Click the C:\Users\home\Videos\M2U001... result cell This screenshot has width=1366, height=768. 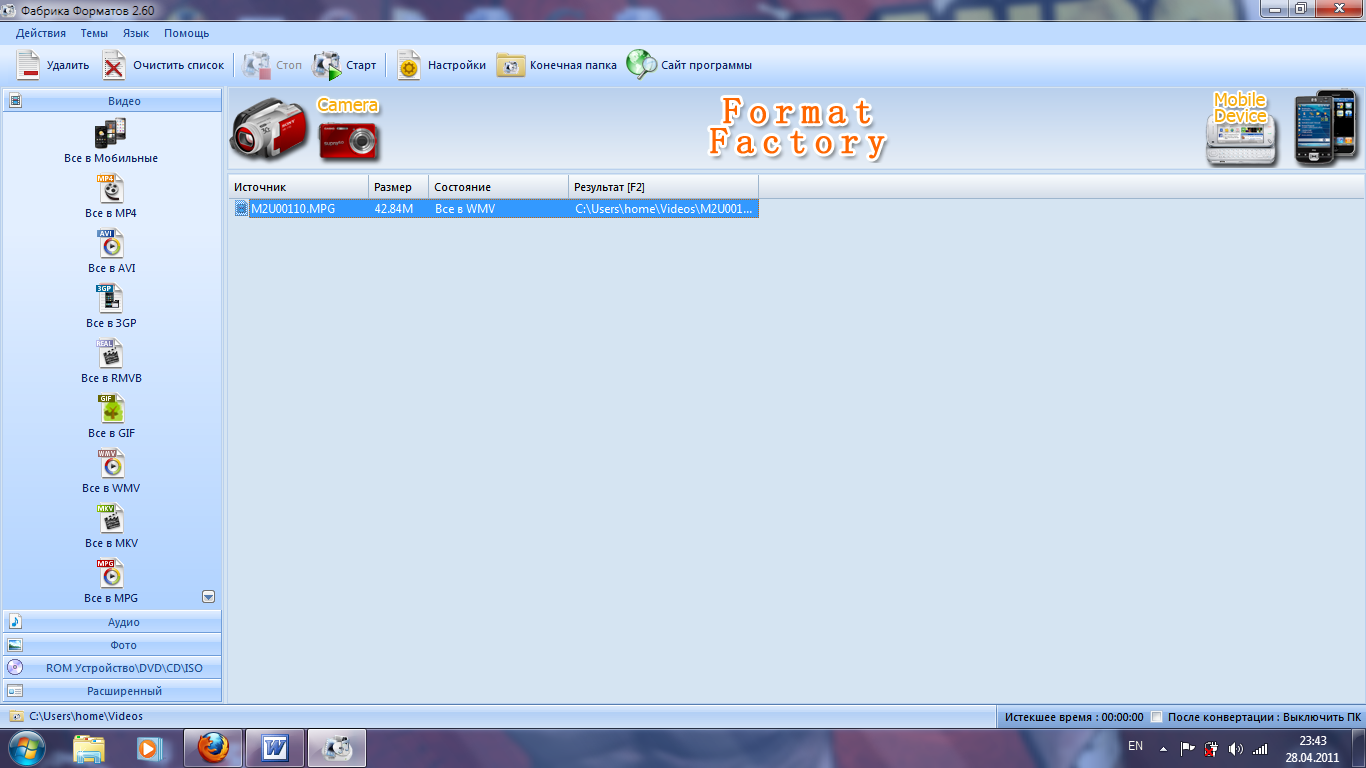(663, 209)
